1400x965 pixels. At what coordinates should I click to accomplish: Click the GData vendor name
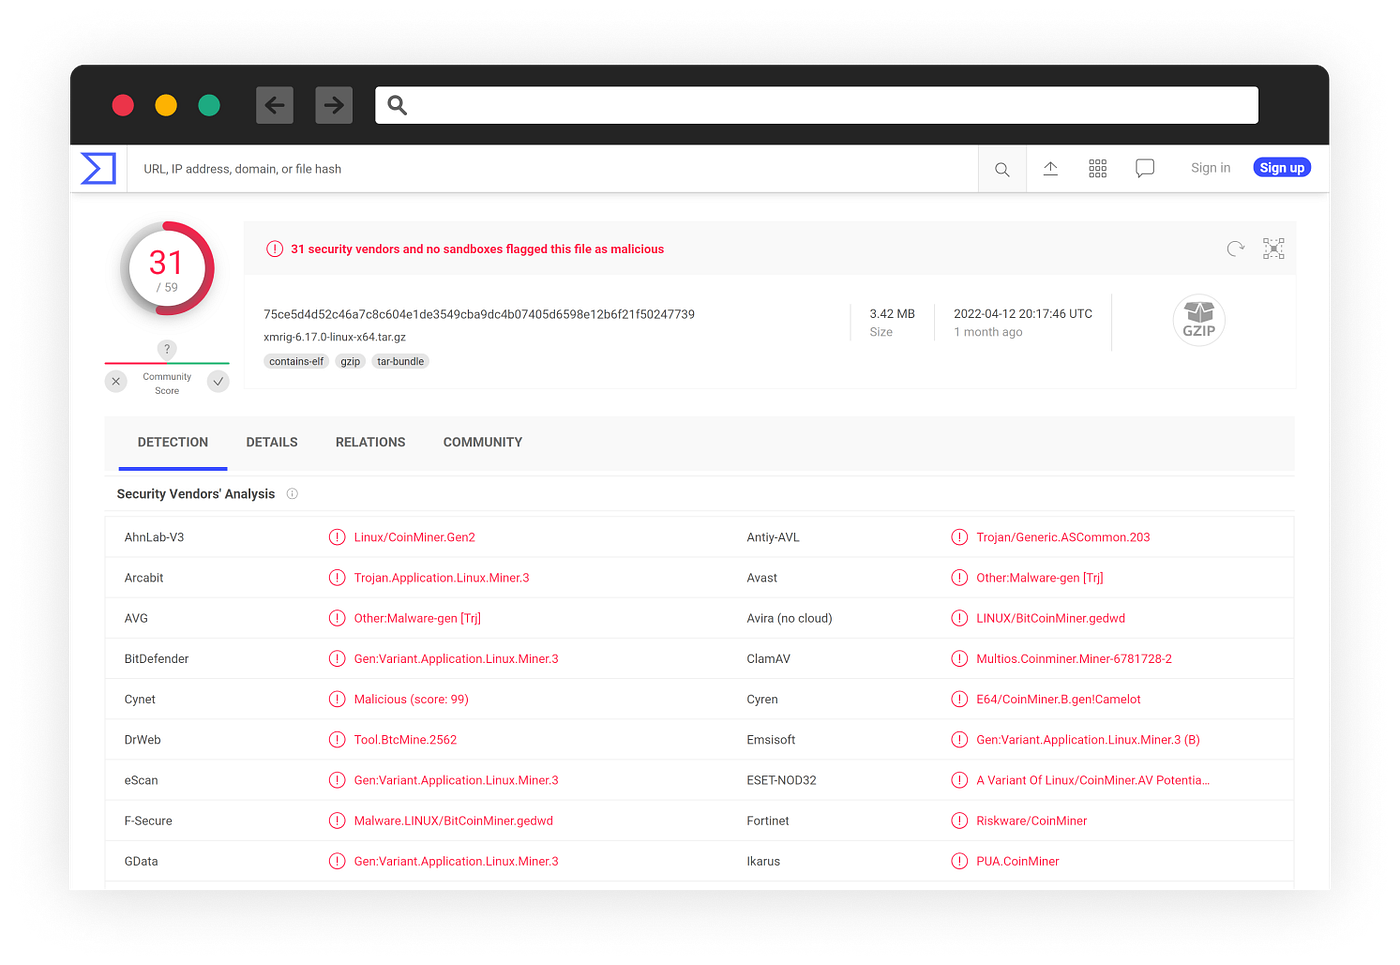[x=141, y=861]
